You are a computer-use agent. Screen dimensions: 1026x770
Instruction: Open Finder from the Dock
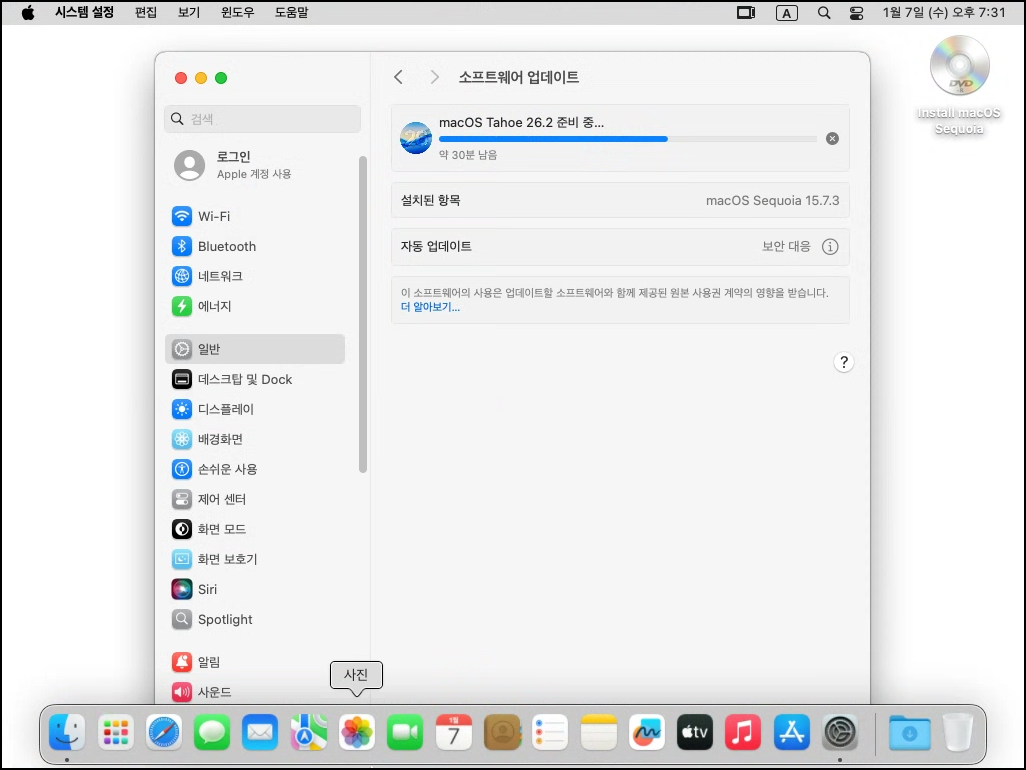pos(67,732)
